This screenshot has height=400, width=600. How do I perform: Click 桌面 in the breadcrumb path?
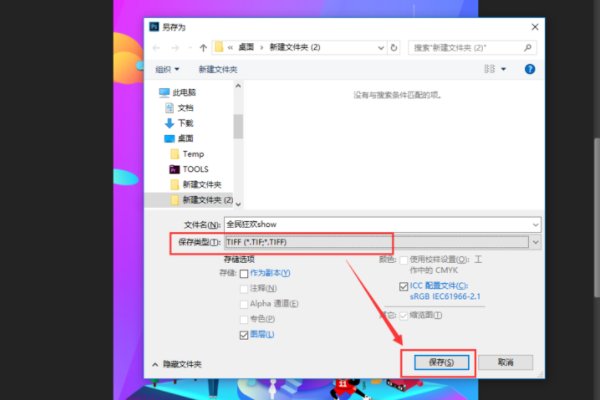click(x=246, y=47)
